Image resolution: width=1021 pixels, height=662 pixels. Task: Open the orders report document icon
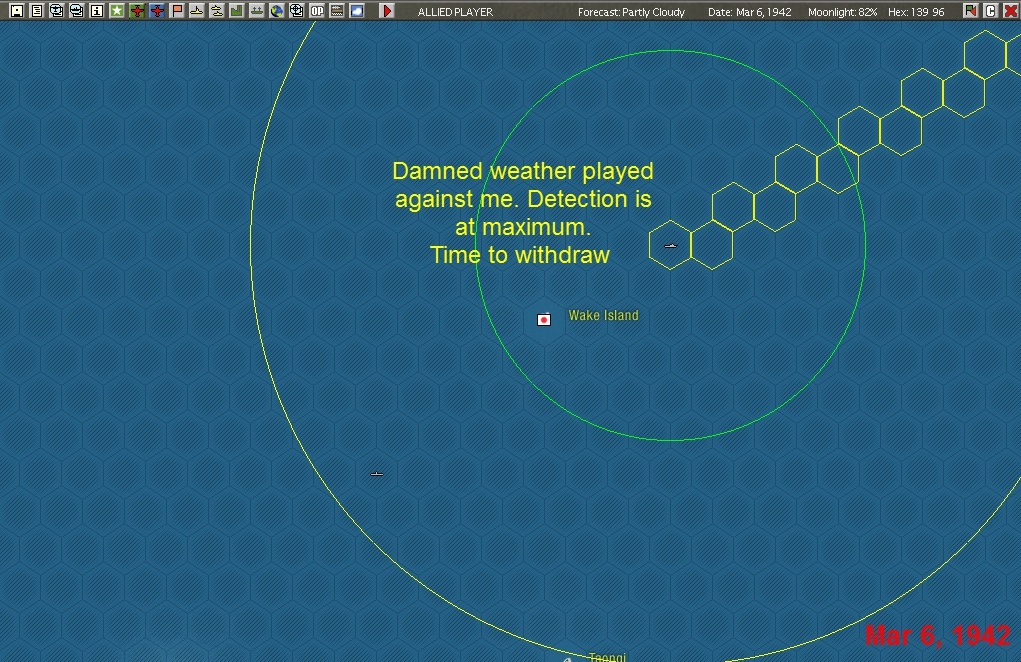(x=37, y=12)
